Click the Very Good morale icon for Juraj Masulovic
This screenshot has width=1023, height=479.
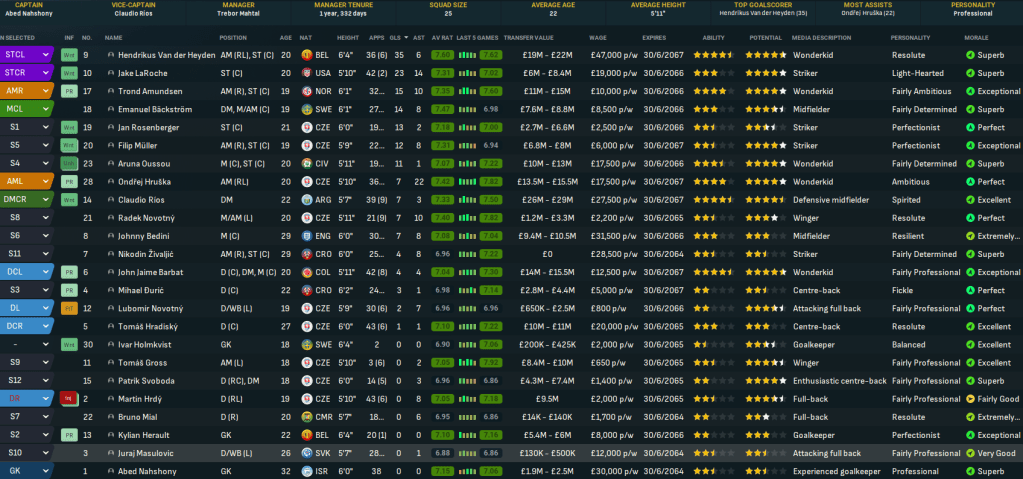[x=970, y=453]
